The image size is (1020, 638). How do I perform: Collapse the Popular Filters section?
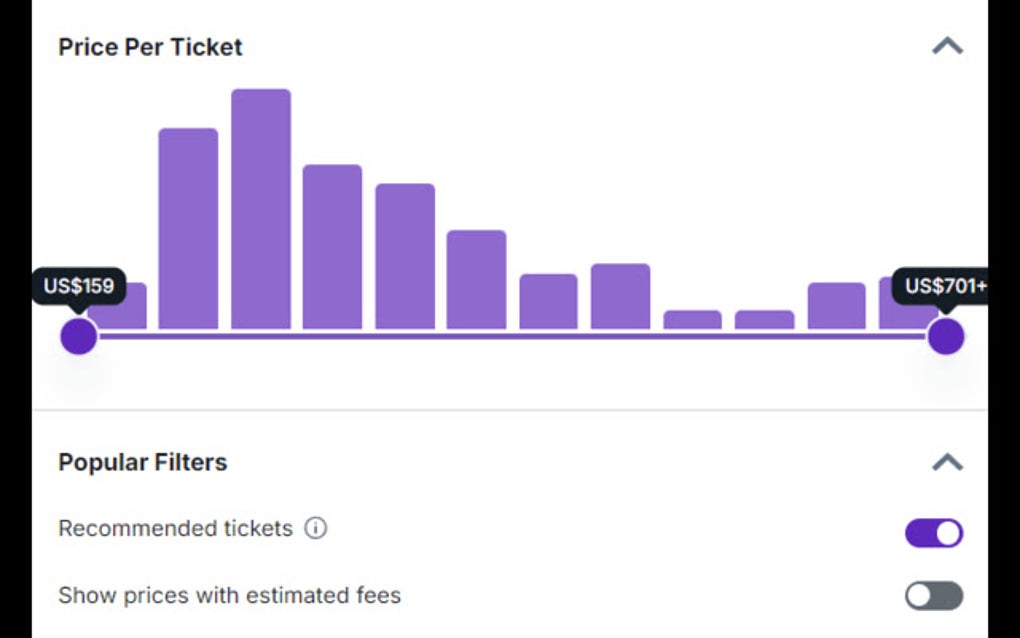tap(947, 461)
